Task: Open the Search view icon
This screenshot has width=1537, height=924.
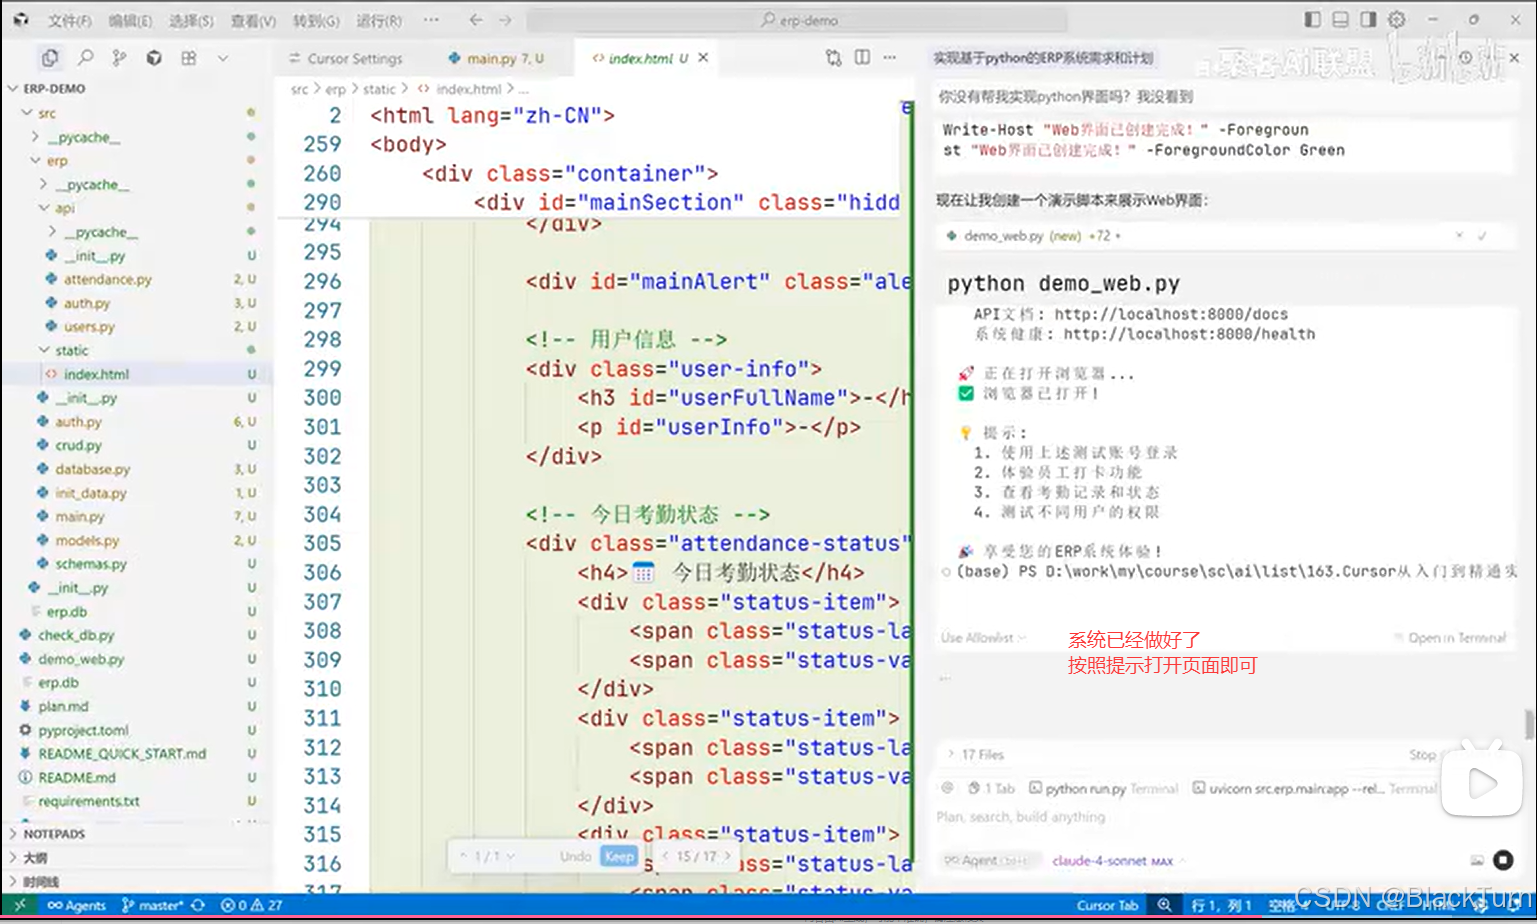Action: point(86,58)
